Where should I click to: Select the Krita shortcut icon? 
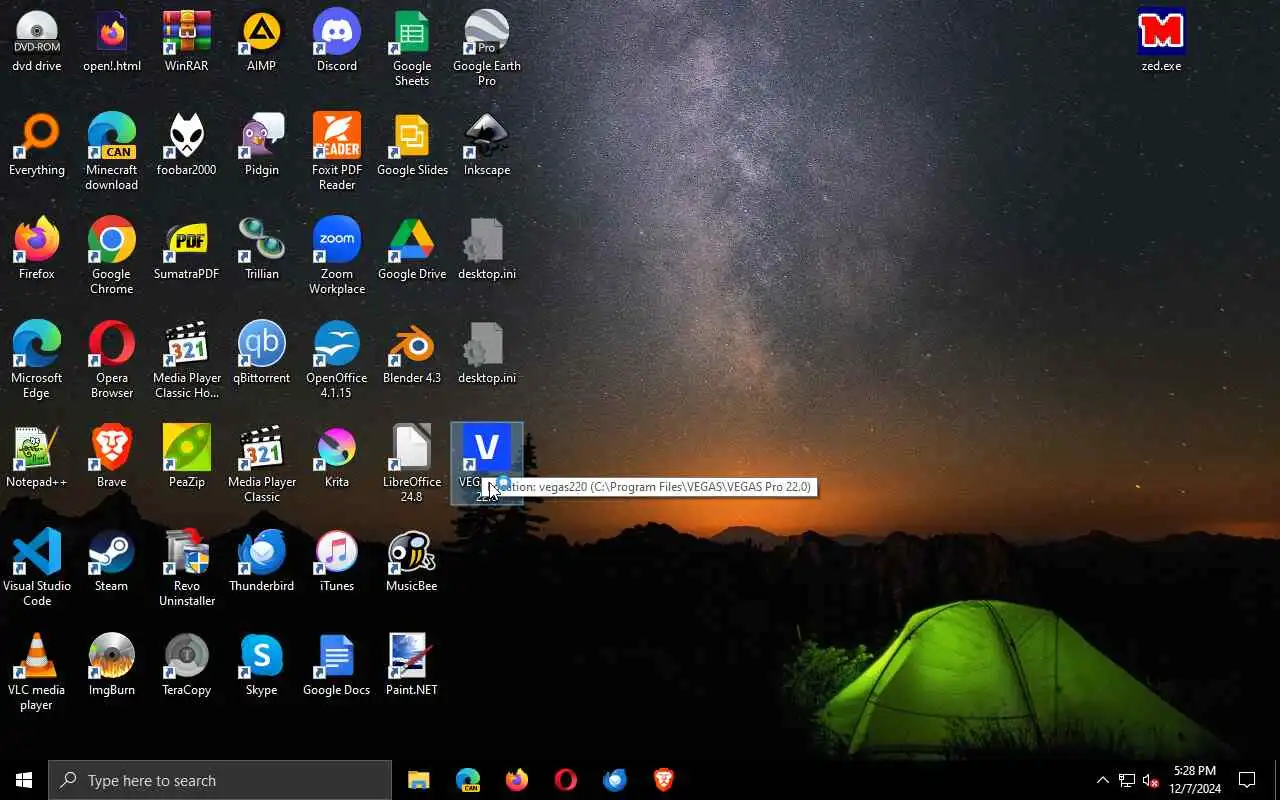pyautogui.click(x=337, y=456)
